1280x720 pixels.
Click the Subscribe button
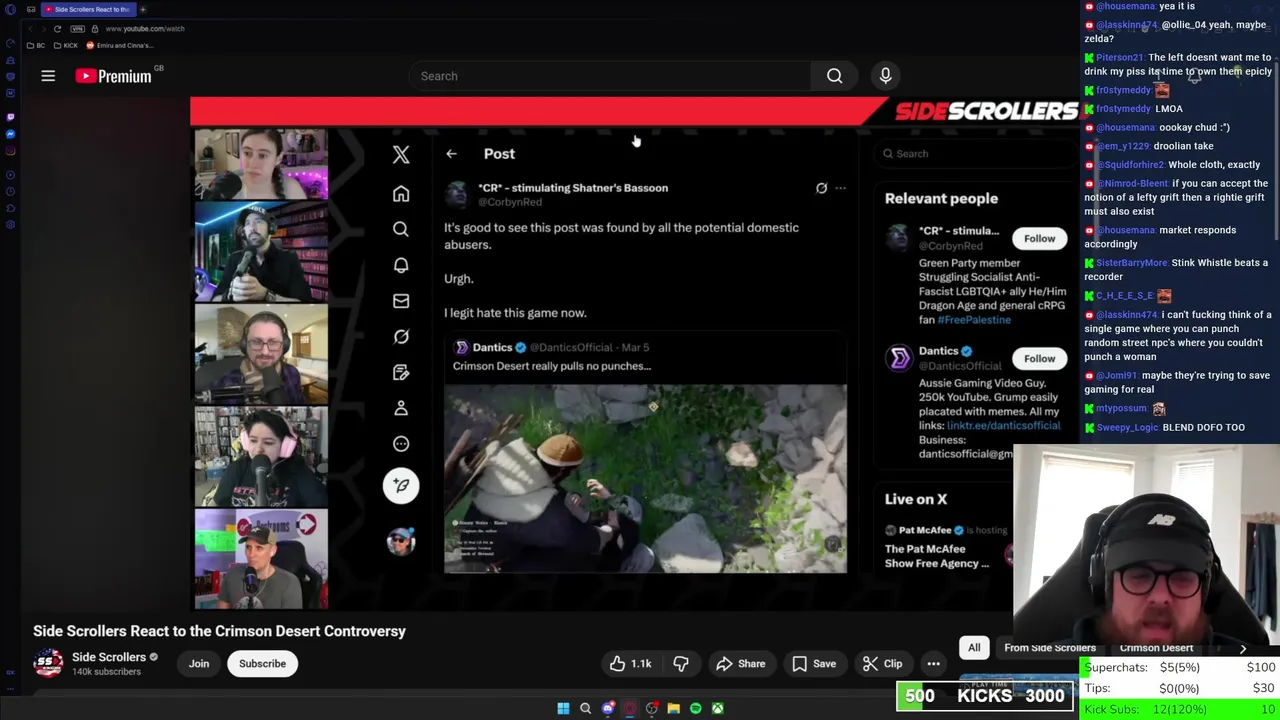pyautogui.click(x=262, y=664)
